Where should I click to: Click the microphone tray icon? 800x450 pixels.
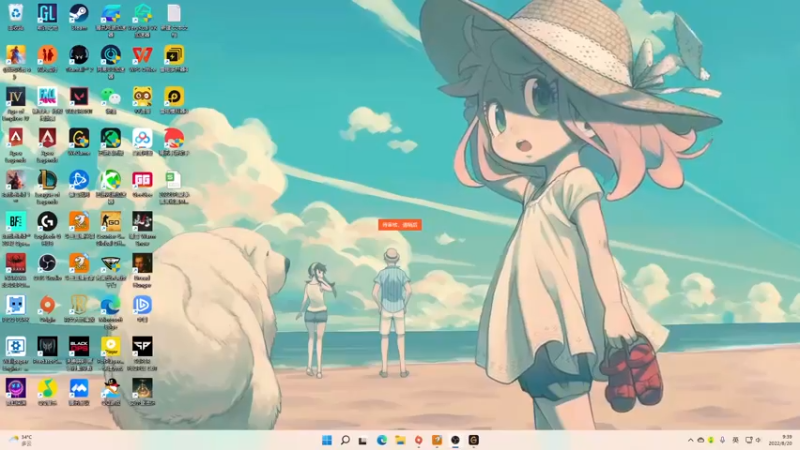(722, 440)
